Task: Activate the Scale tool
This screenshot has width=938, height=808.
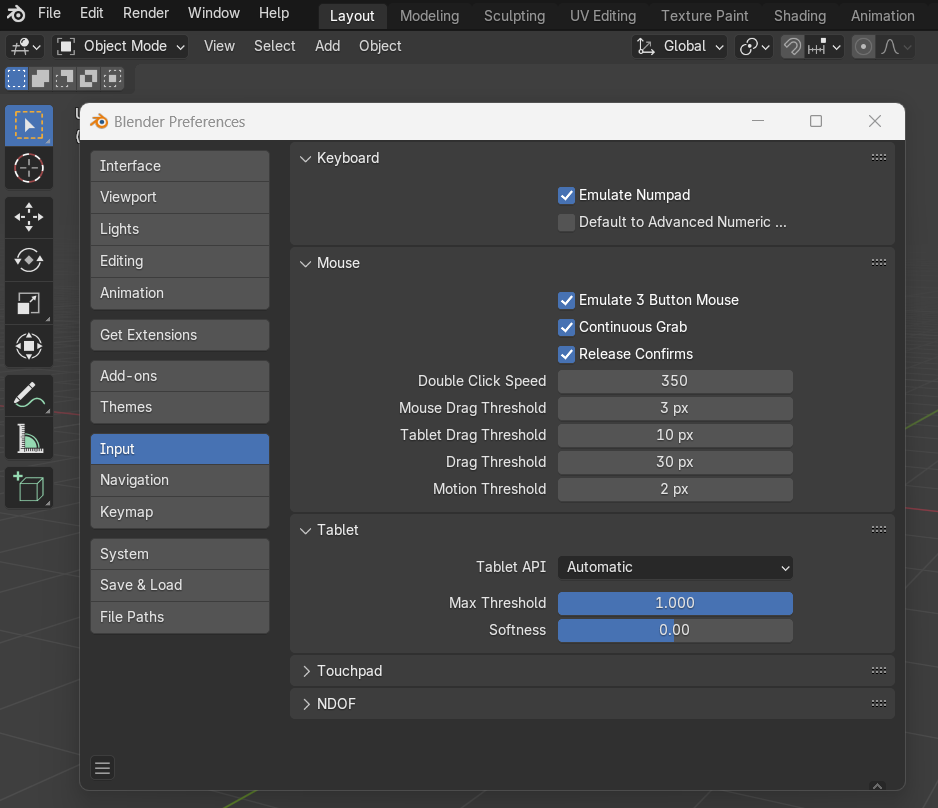Action: point(29,303)
